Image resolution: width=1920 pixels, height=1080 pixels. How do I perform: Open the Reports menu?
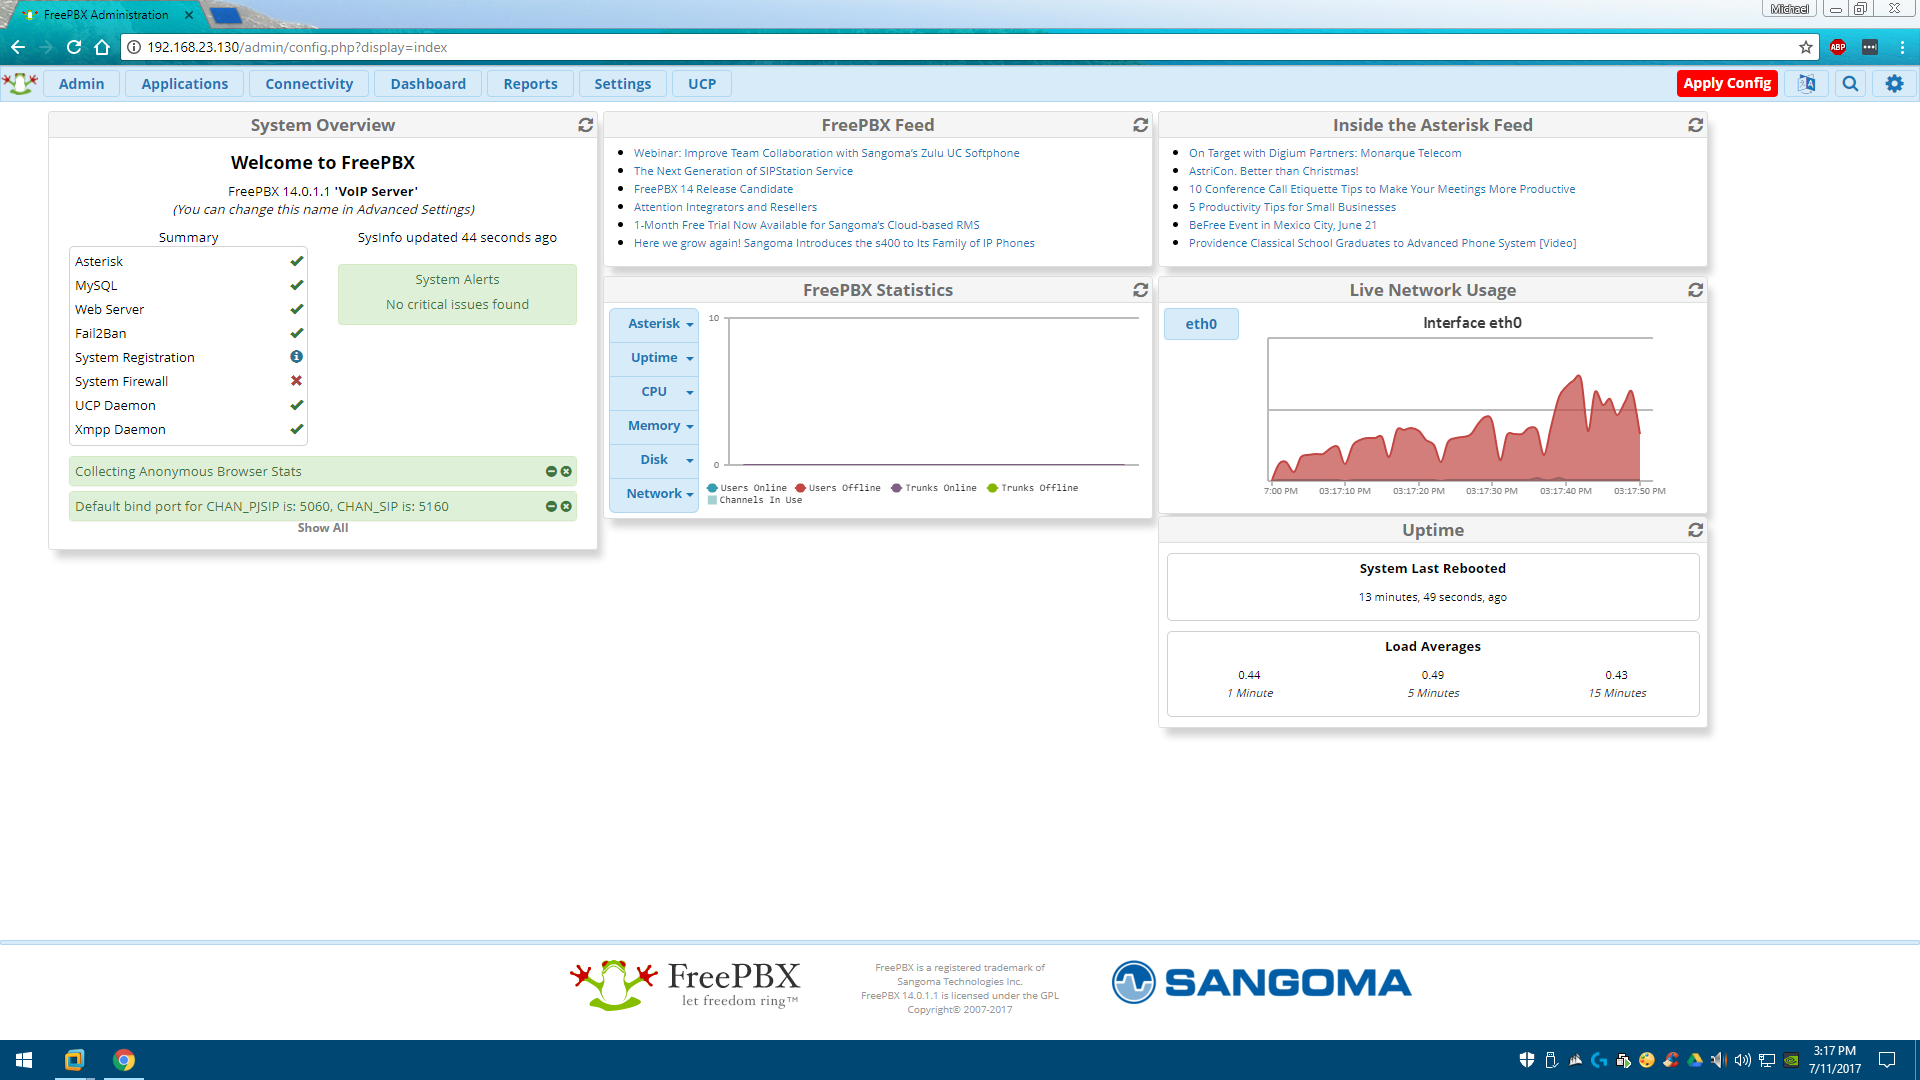coord(530,84)
